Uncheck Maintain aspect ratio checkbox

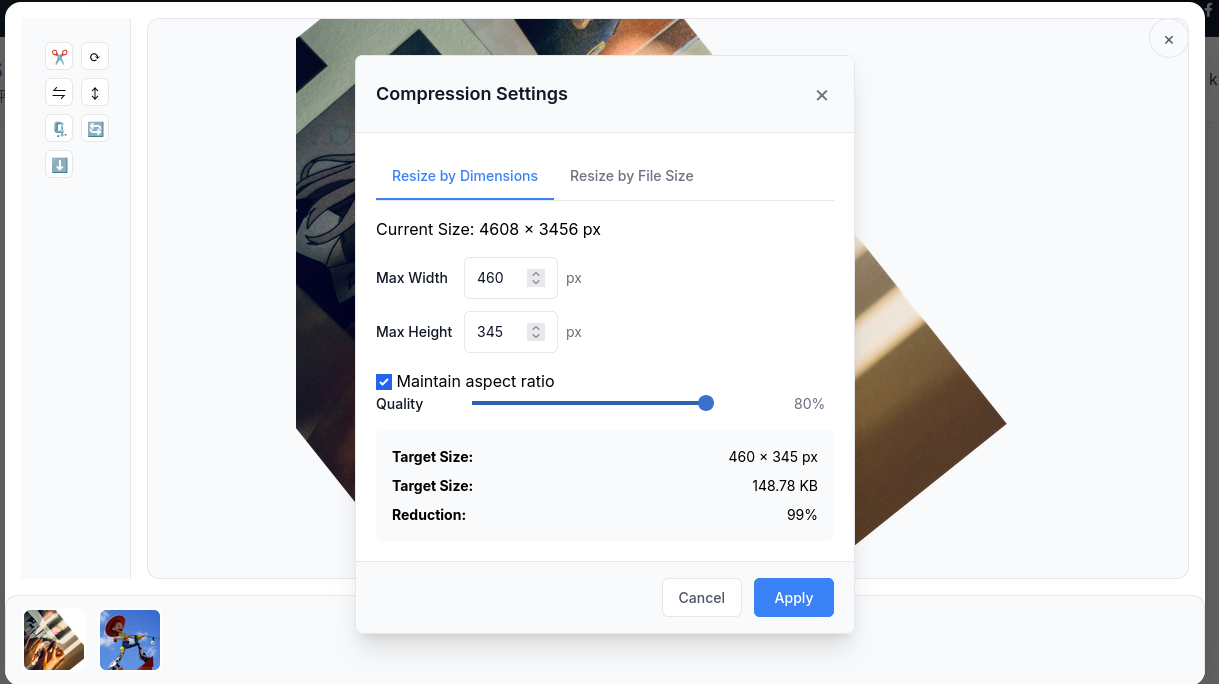pyautogui.click(x=384, y=382)
